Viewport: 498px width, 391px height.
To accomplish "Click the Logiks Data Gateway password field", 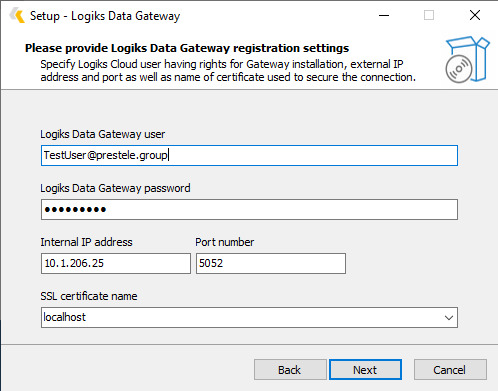I will [249, 209].
